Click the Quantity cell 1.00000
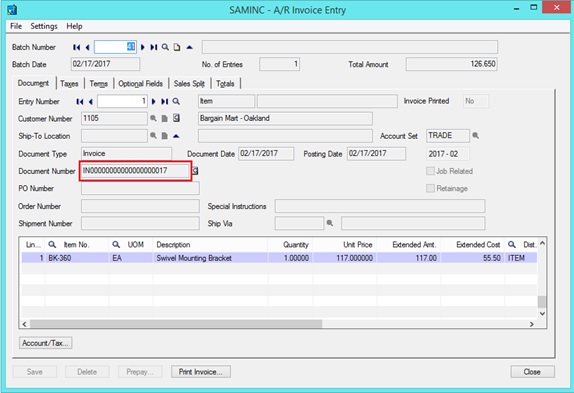The image size is (574, 393). 291,258
